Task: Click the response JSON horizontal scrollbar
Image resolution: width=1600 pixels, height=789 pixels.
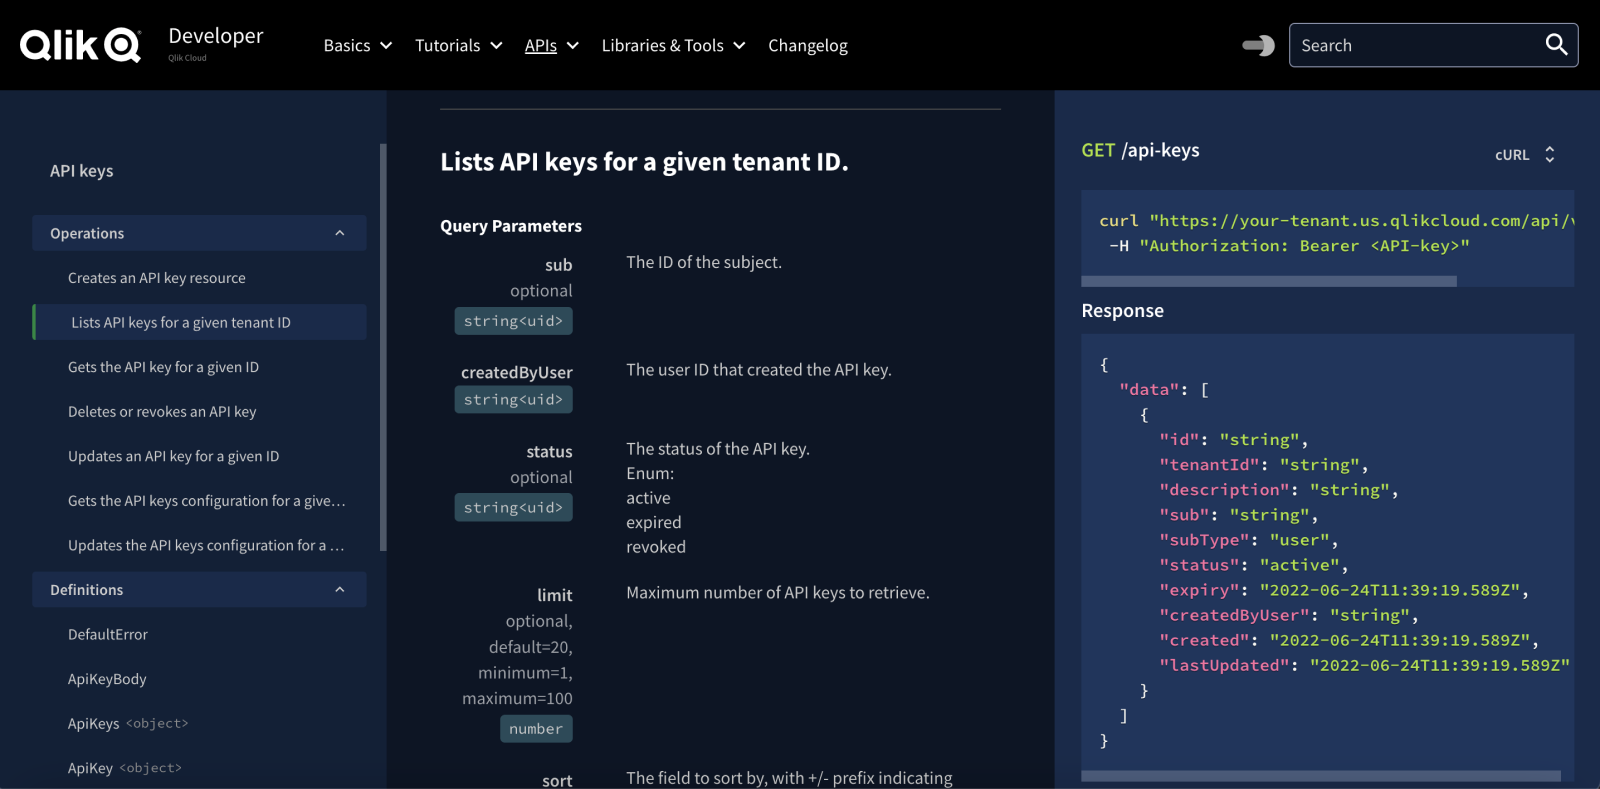Action: [x=1320, y=776]
